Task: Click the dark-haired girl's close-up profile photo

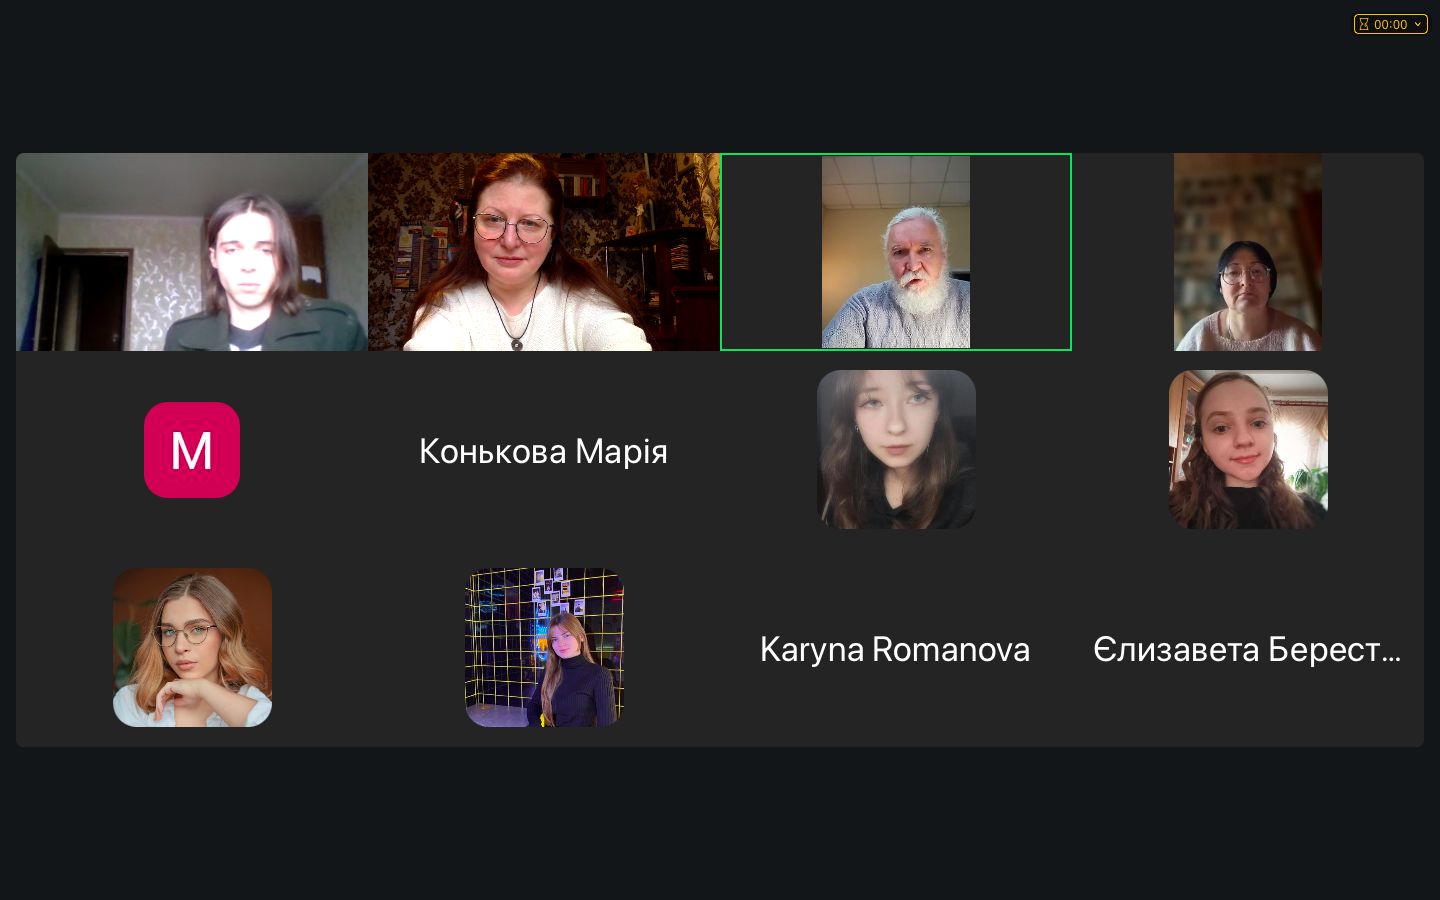Action: coord(896,450)
